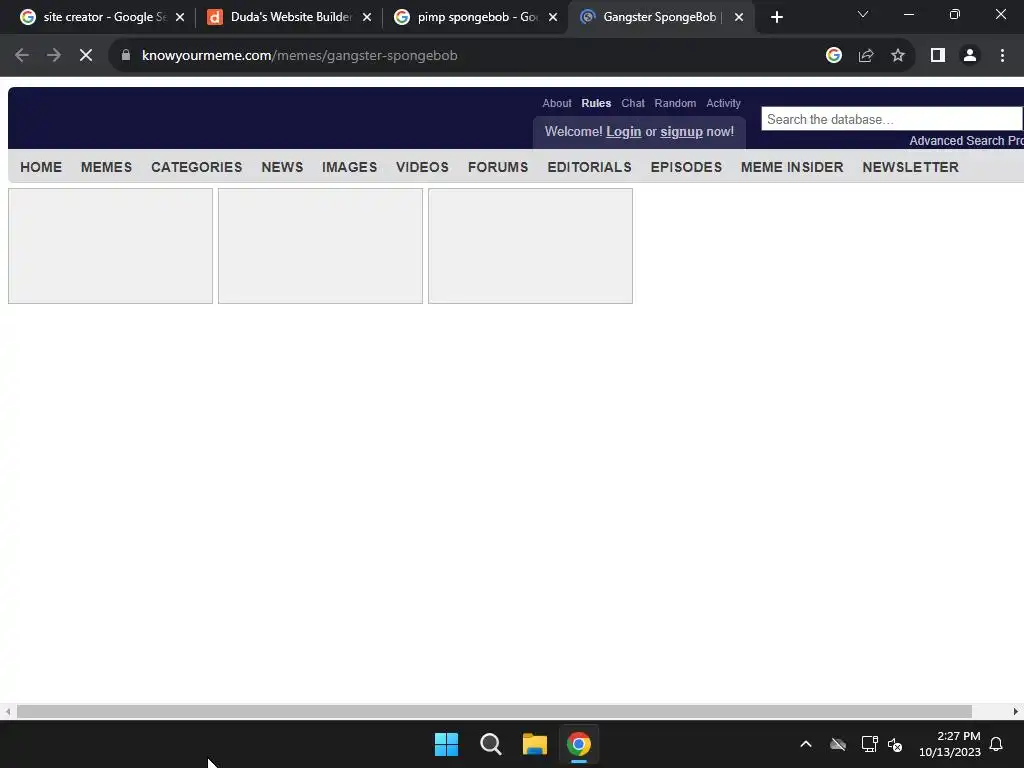
Task: Open the Activity link
Action: pyautogui.click(x=723, y=103)
